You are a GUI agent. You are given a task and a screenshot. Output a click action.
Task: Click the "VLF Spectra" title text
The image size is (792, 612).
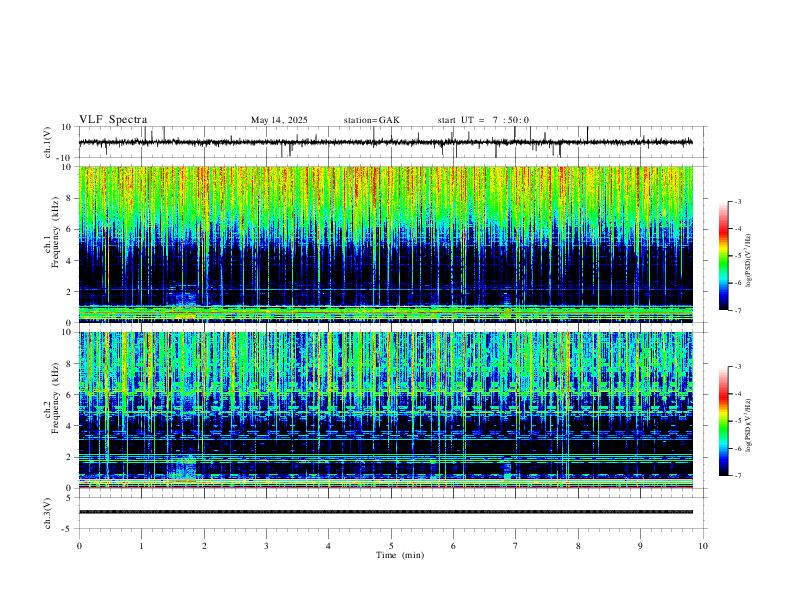[x=113, y=120]
